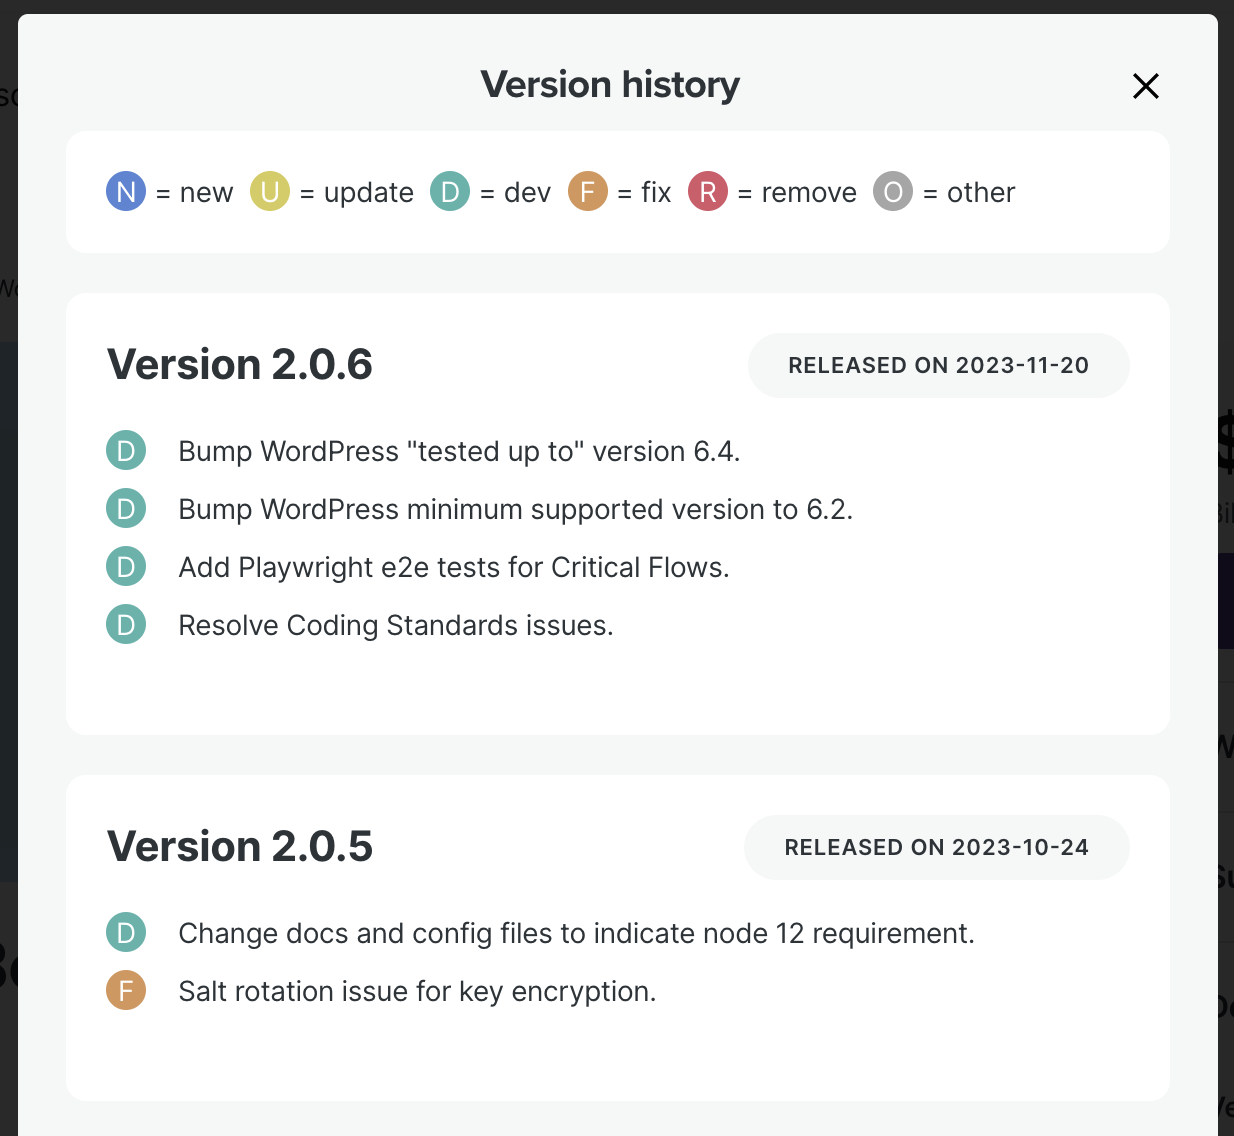Click D badge beside Coding Standards entry
Viewport: 1234px width, 1136px height.
[126, 625]
